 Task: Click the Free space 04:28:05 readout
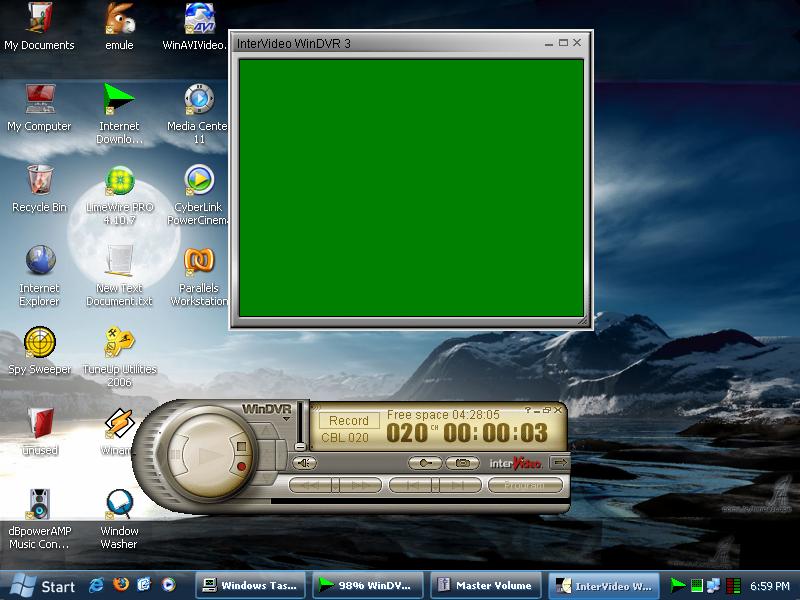point(443,414)
